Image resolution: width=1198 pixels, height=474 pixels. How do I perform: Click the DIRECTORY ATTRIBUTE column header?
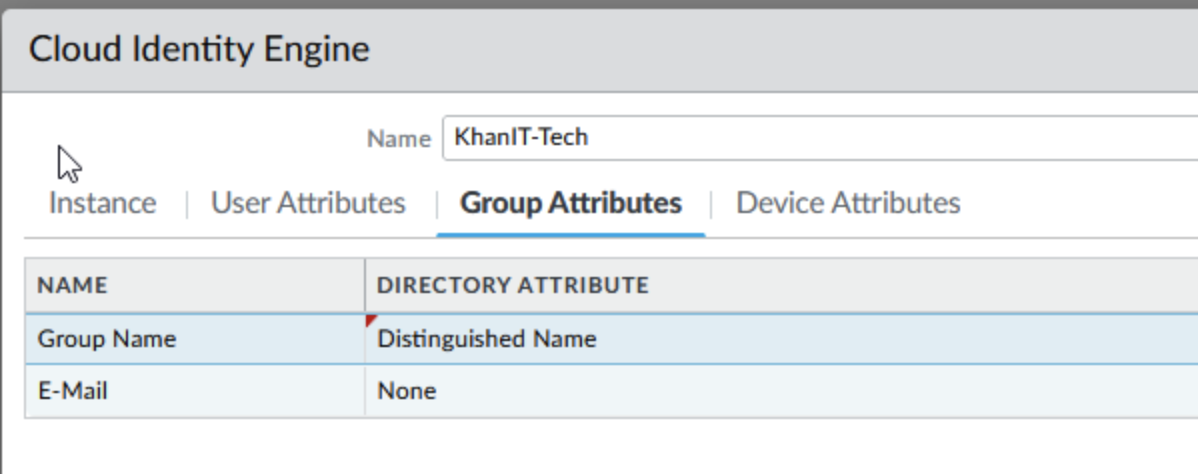pos(512,286)
